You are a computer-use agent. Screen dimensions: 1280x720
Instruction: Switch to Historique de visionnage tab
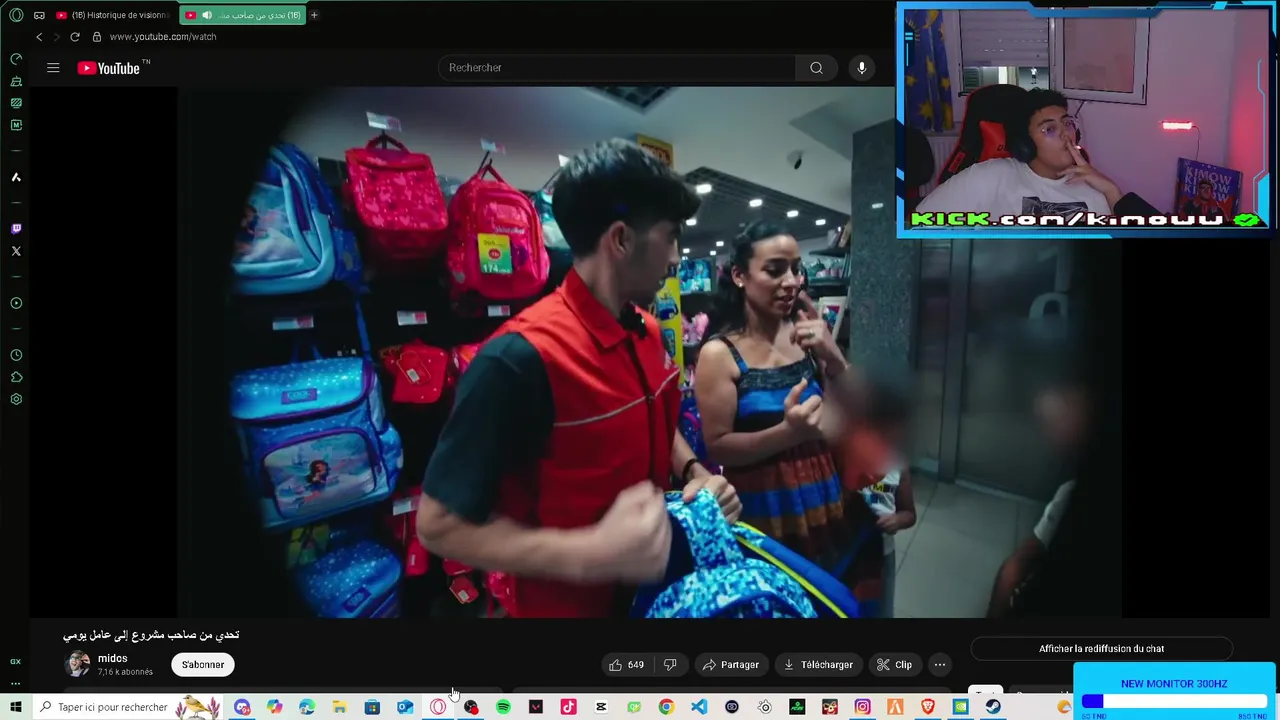click(113, 15)
